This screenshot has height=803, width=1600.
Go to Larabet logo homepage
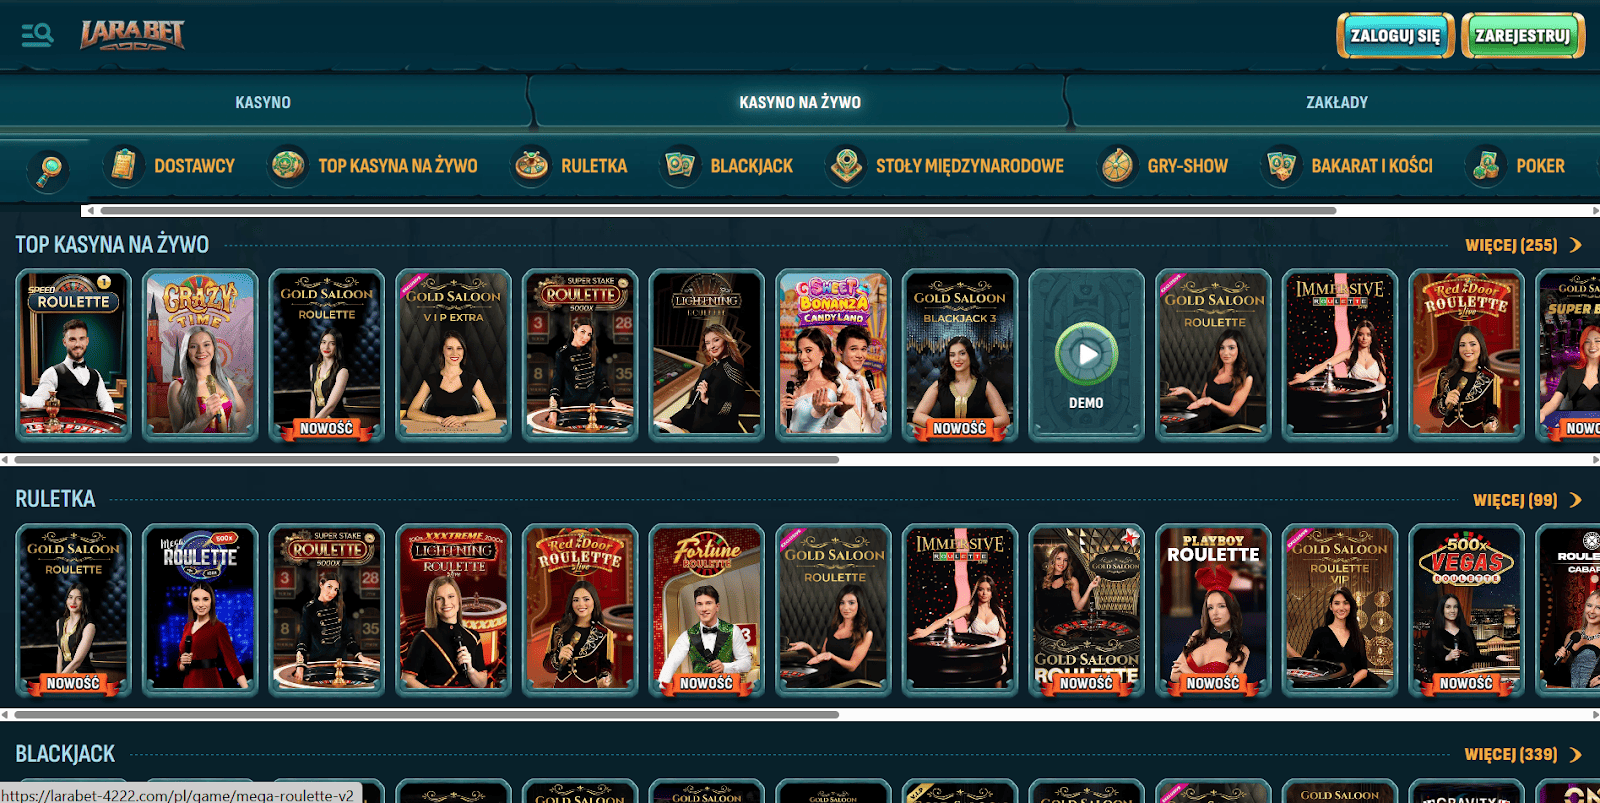(132, 35)
